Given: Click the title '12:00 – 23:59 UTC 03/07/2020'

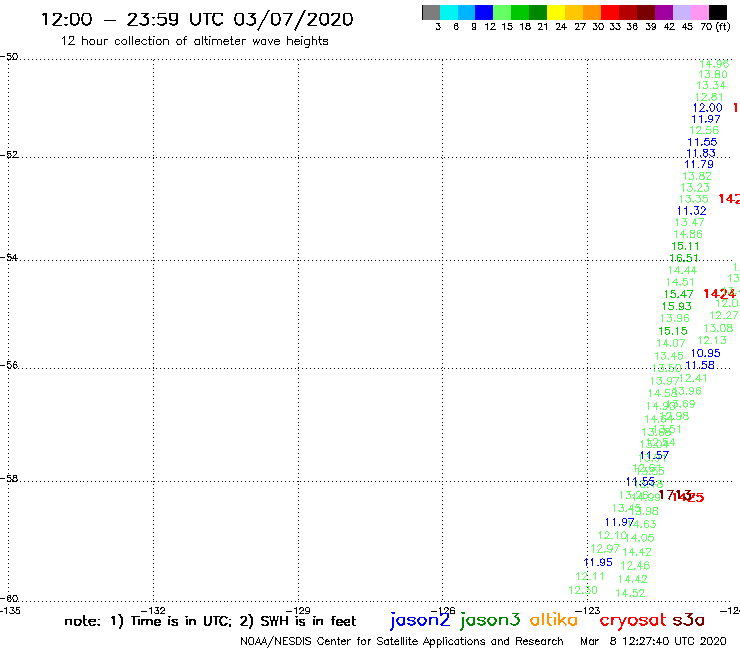Looking at the screenshot, I should click(x=197, y=19).
